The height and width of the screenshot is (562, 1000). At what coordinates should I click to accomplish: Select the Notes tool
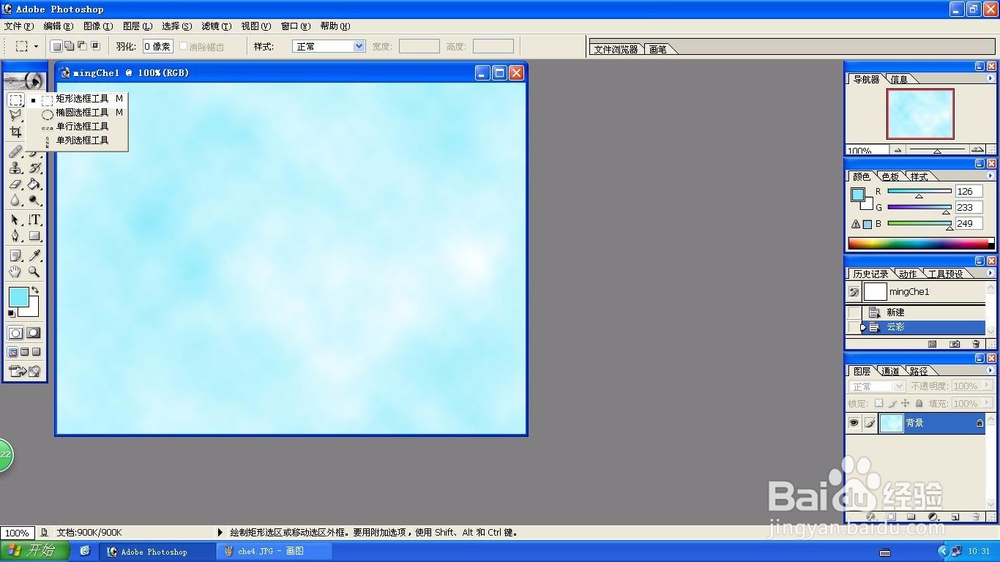(15, 256)
